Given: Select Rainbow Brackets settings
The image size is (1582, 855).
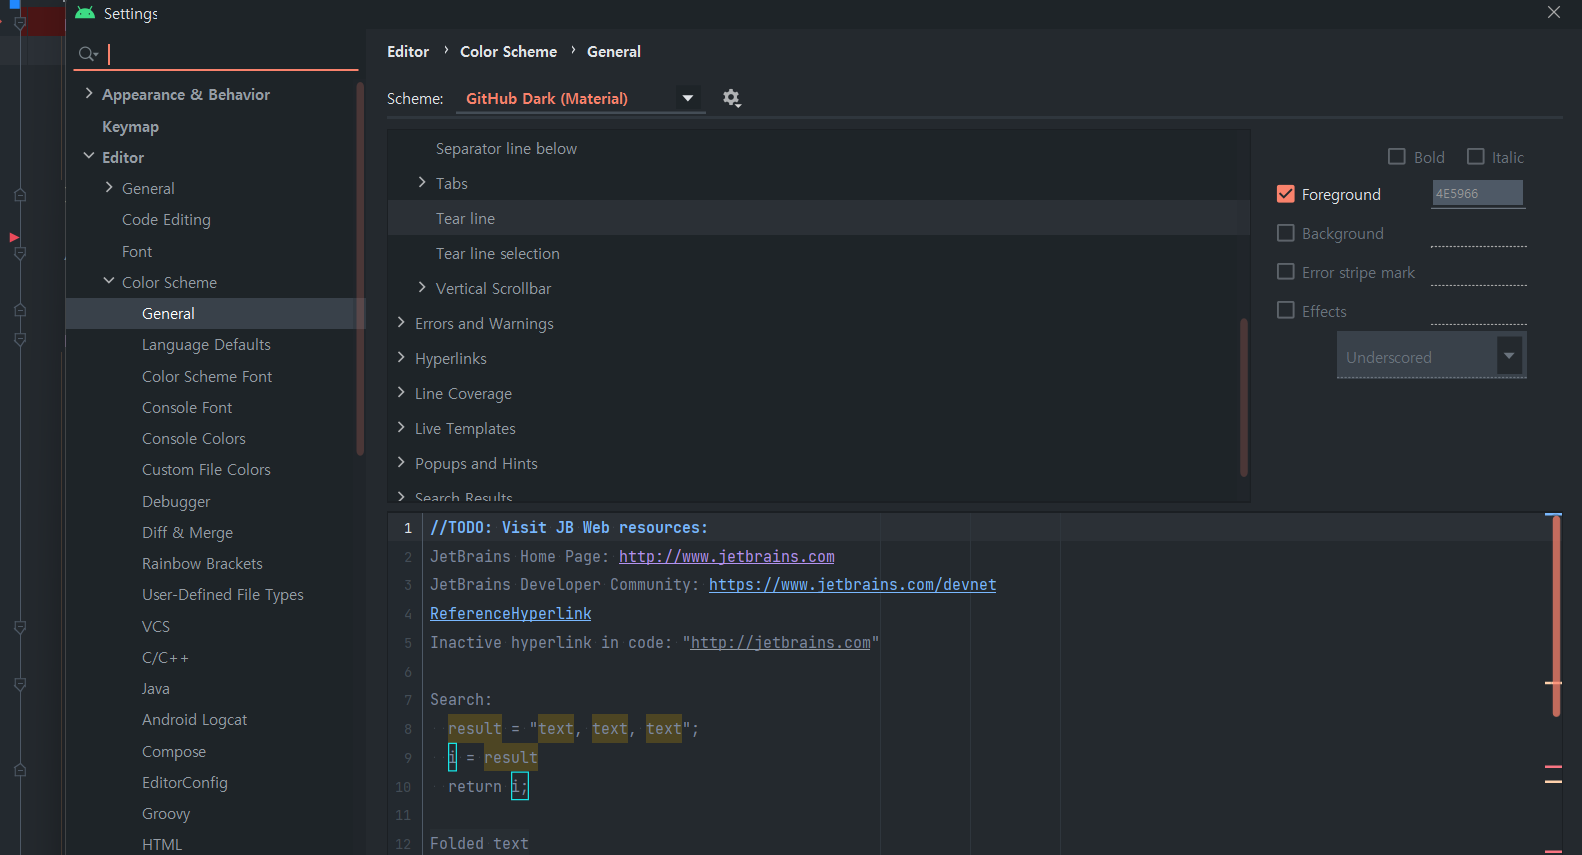Looking at the screenshot, I should pos(202,563).
